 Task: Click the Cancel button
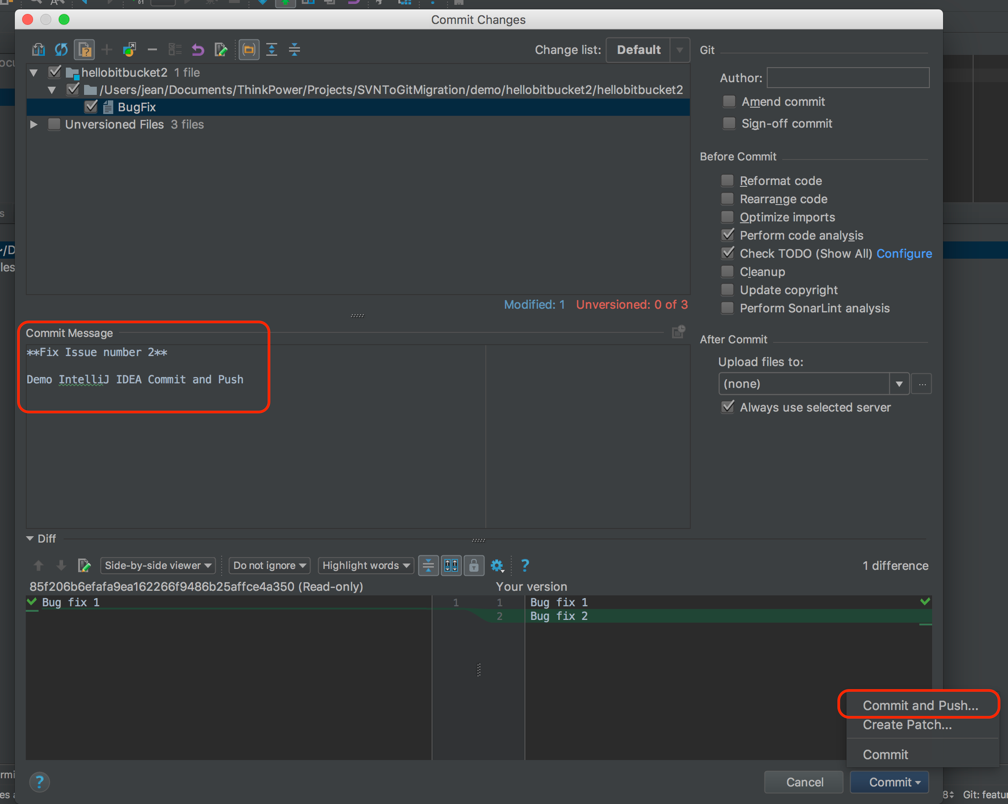(x=804, y=782)
